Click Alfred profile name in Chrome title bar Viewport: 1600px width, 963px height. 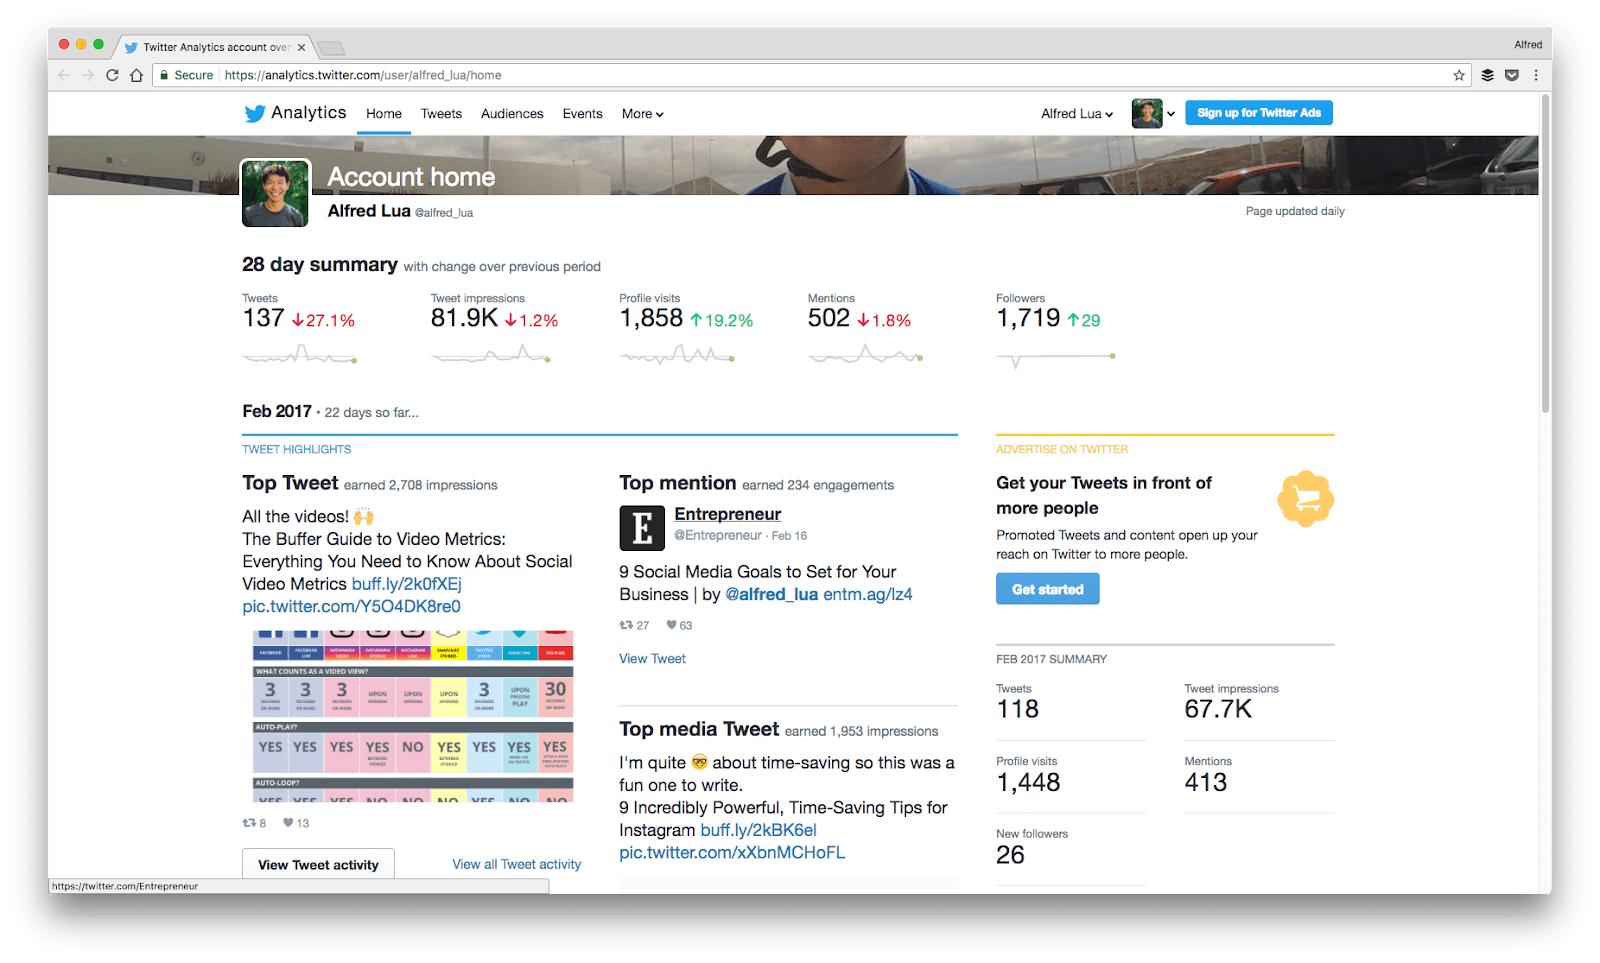[1528, 44]
